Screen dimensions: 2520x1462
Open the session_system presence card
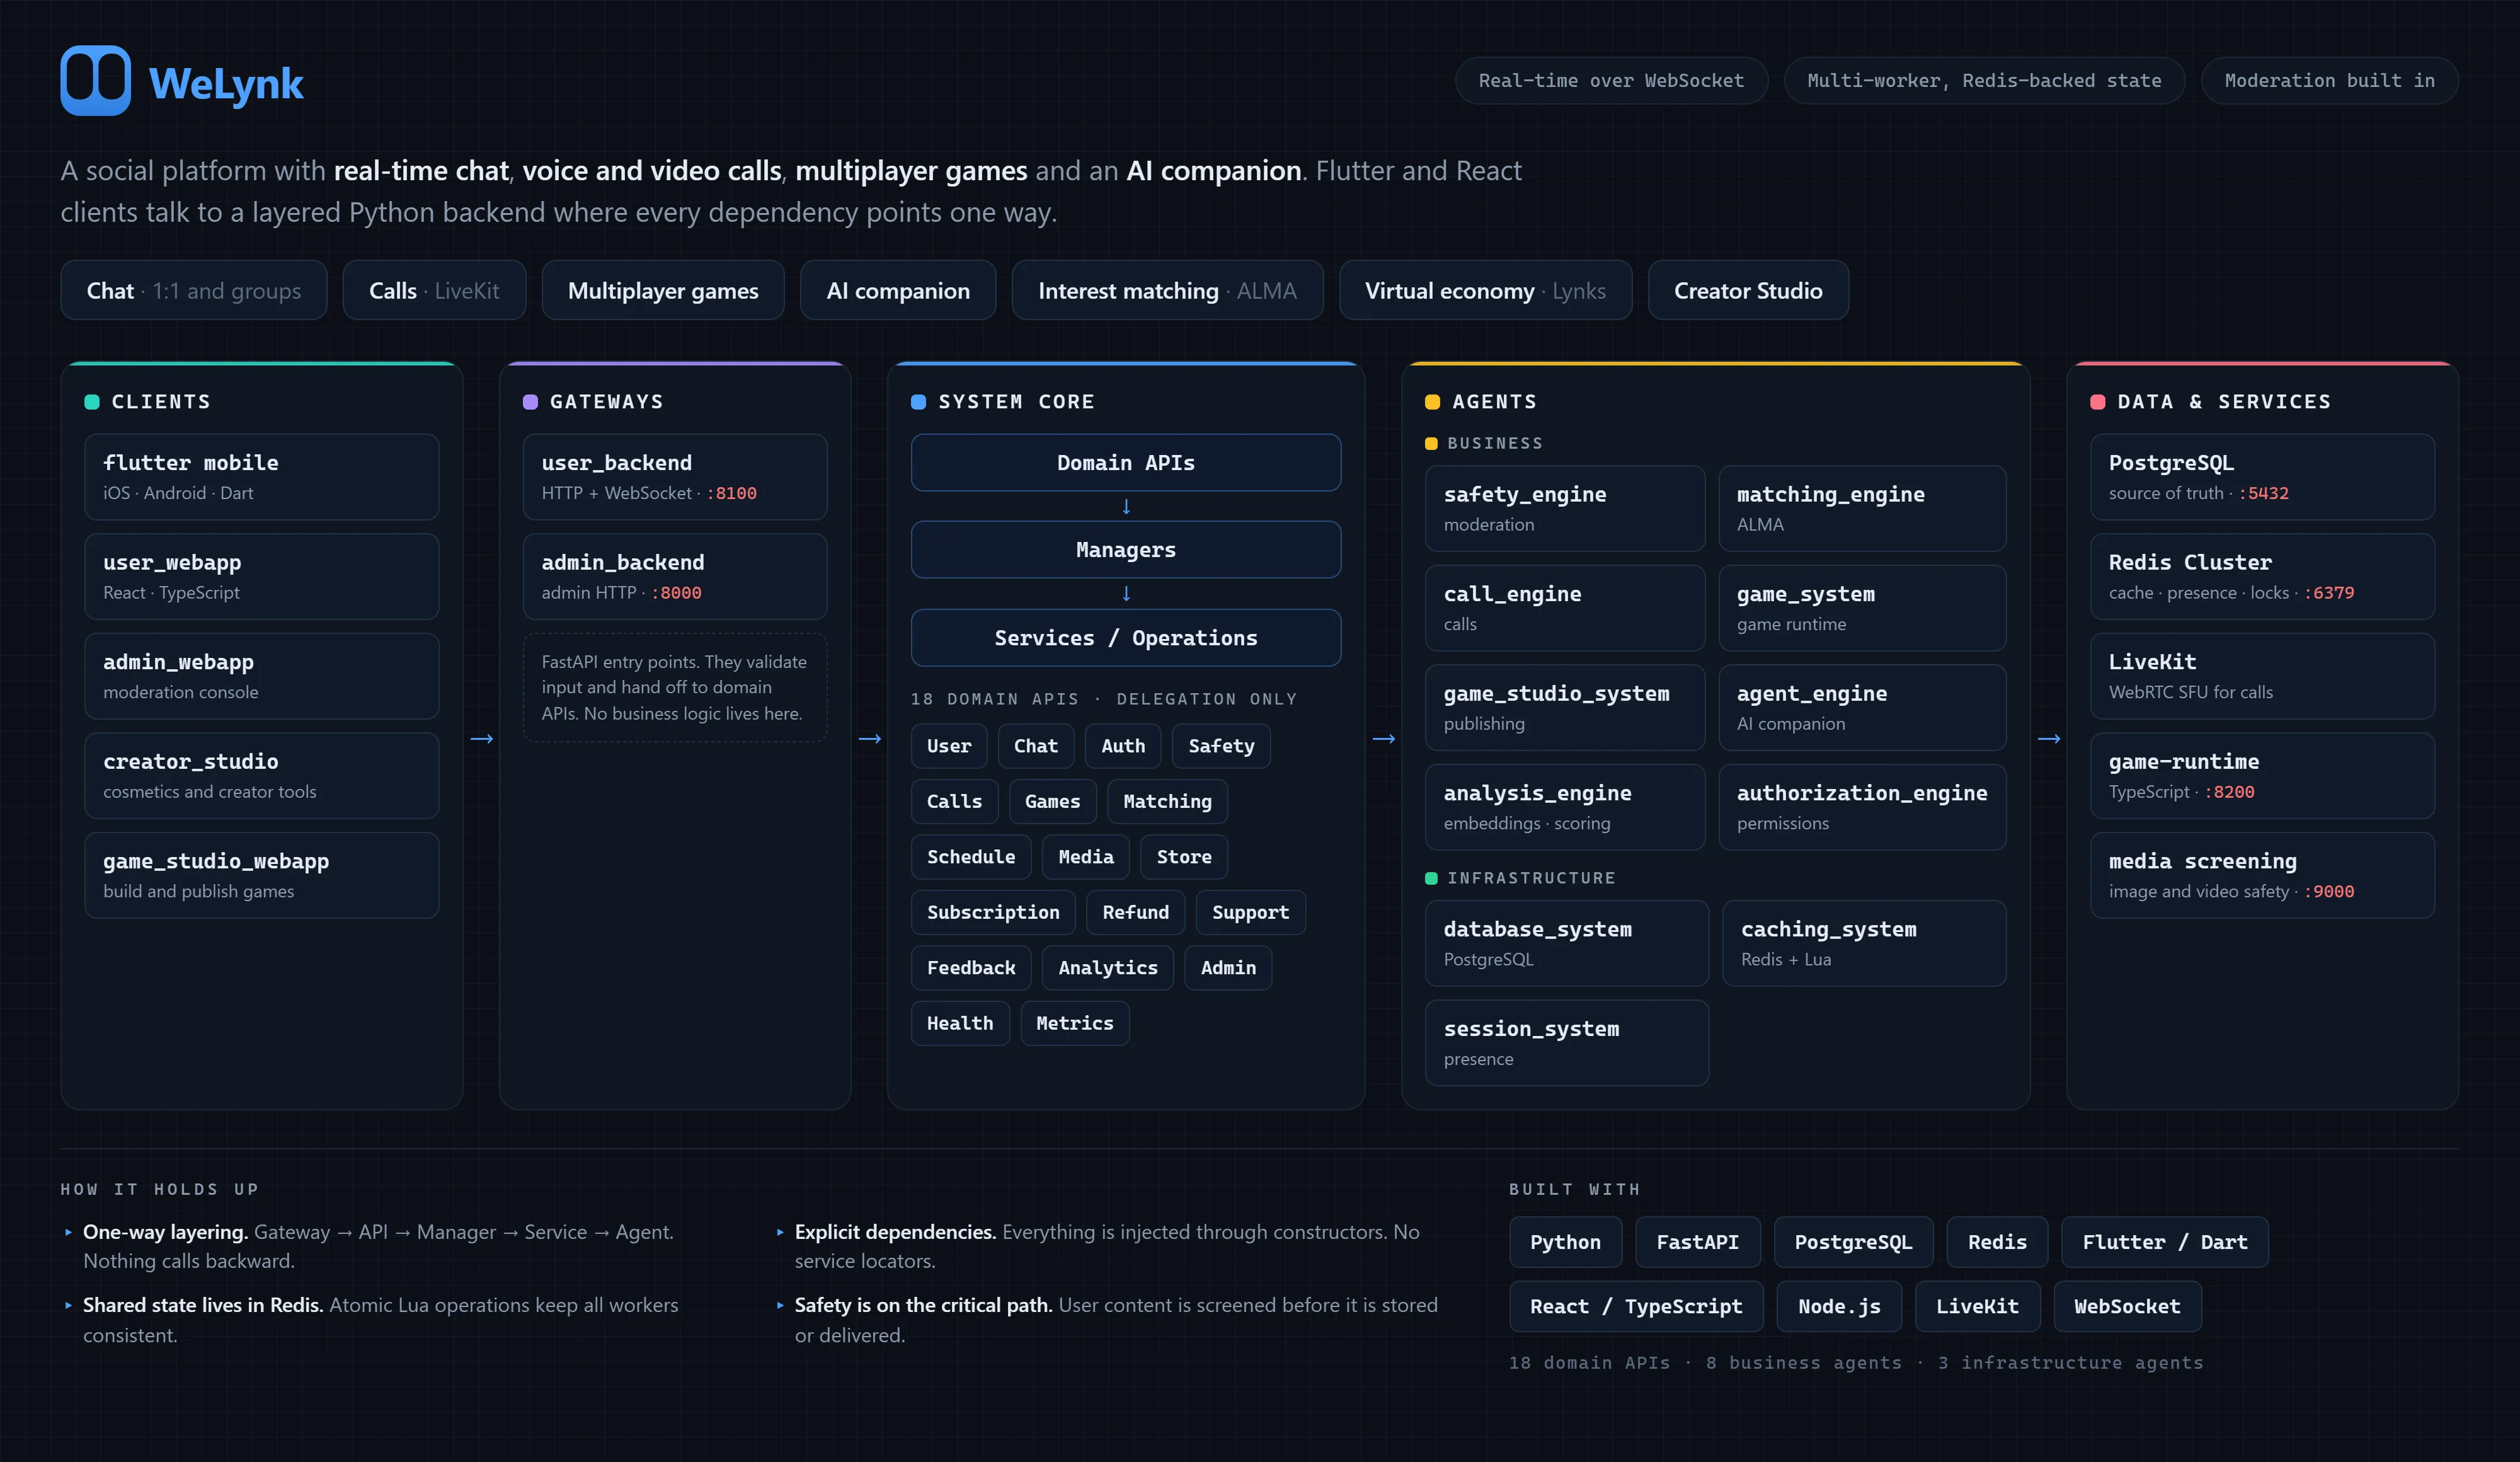(x=1567, y=1043)
